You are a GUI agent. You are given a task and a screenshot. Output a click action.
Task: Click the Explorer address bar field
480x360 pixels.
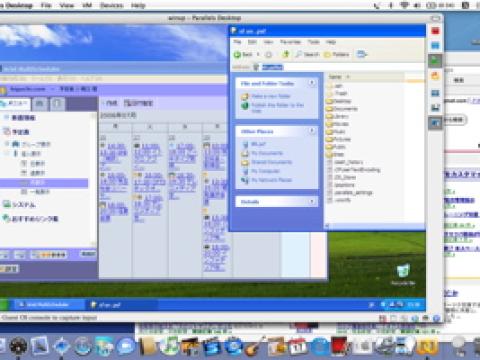click(338, 67)
